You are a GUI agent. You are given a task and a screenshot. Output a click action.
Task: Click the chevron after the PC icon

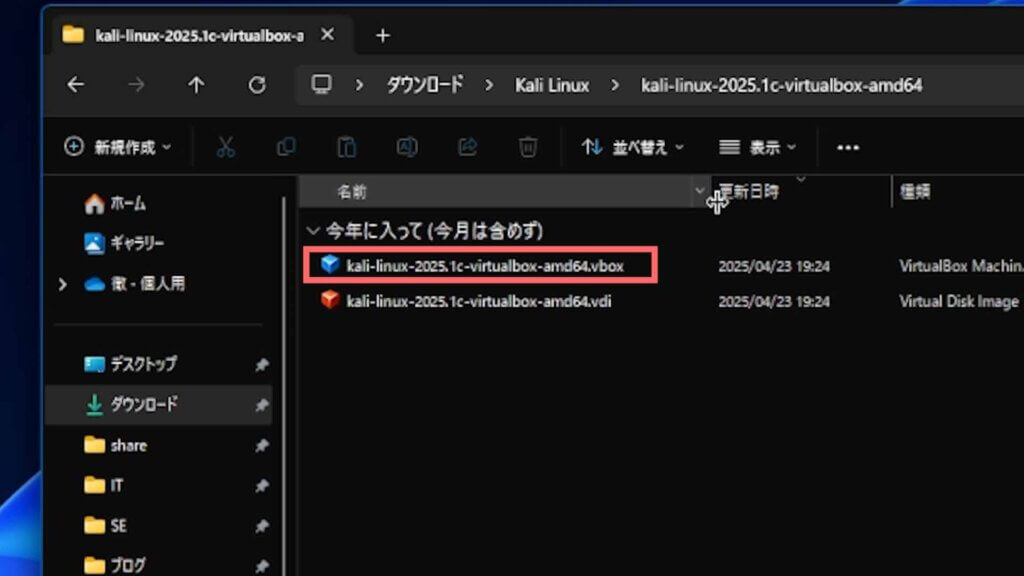click(x=359, y=85)
